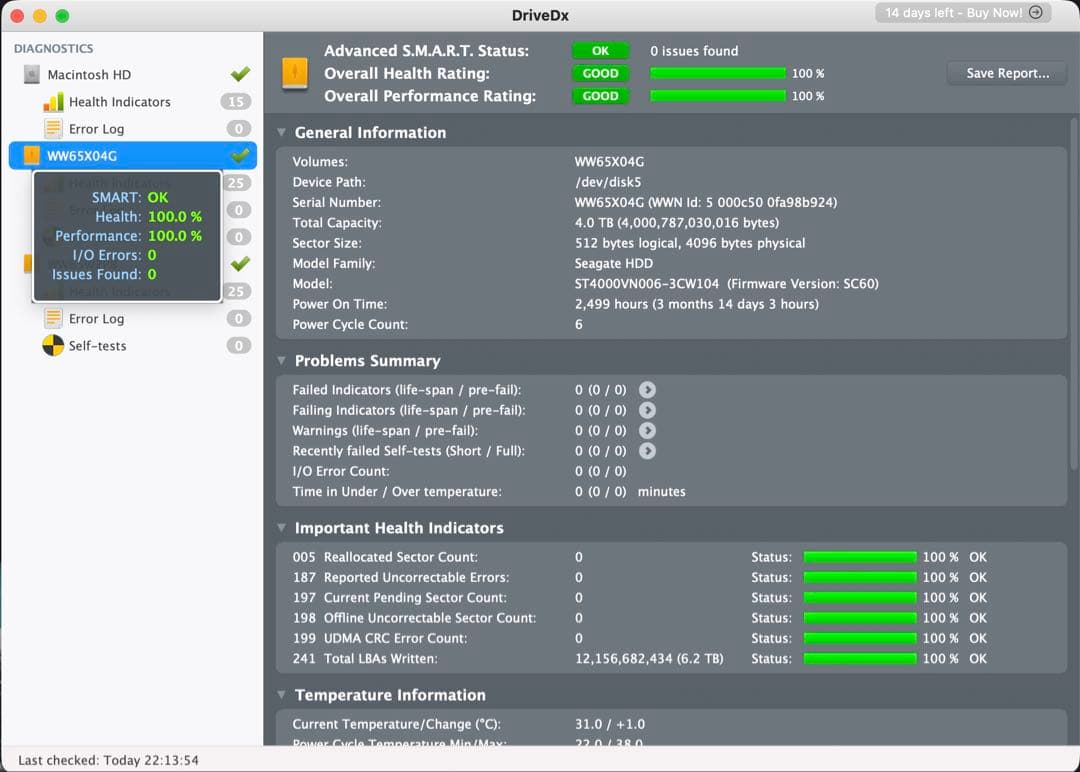Click the Last checked status bar text
Image resolution: width=1080 pixels, height=772 pixels.
coord(108,760)
